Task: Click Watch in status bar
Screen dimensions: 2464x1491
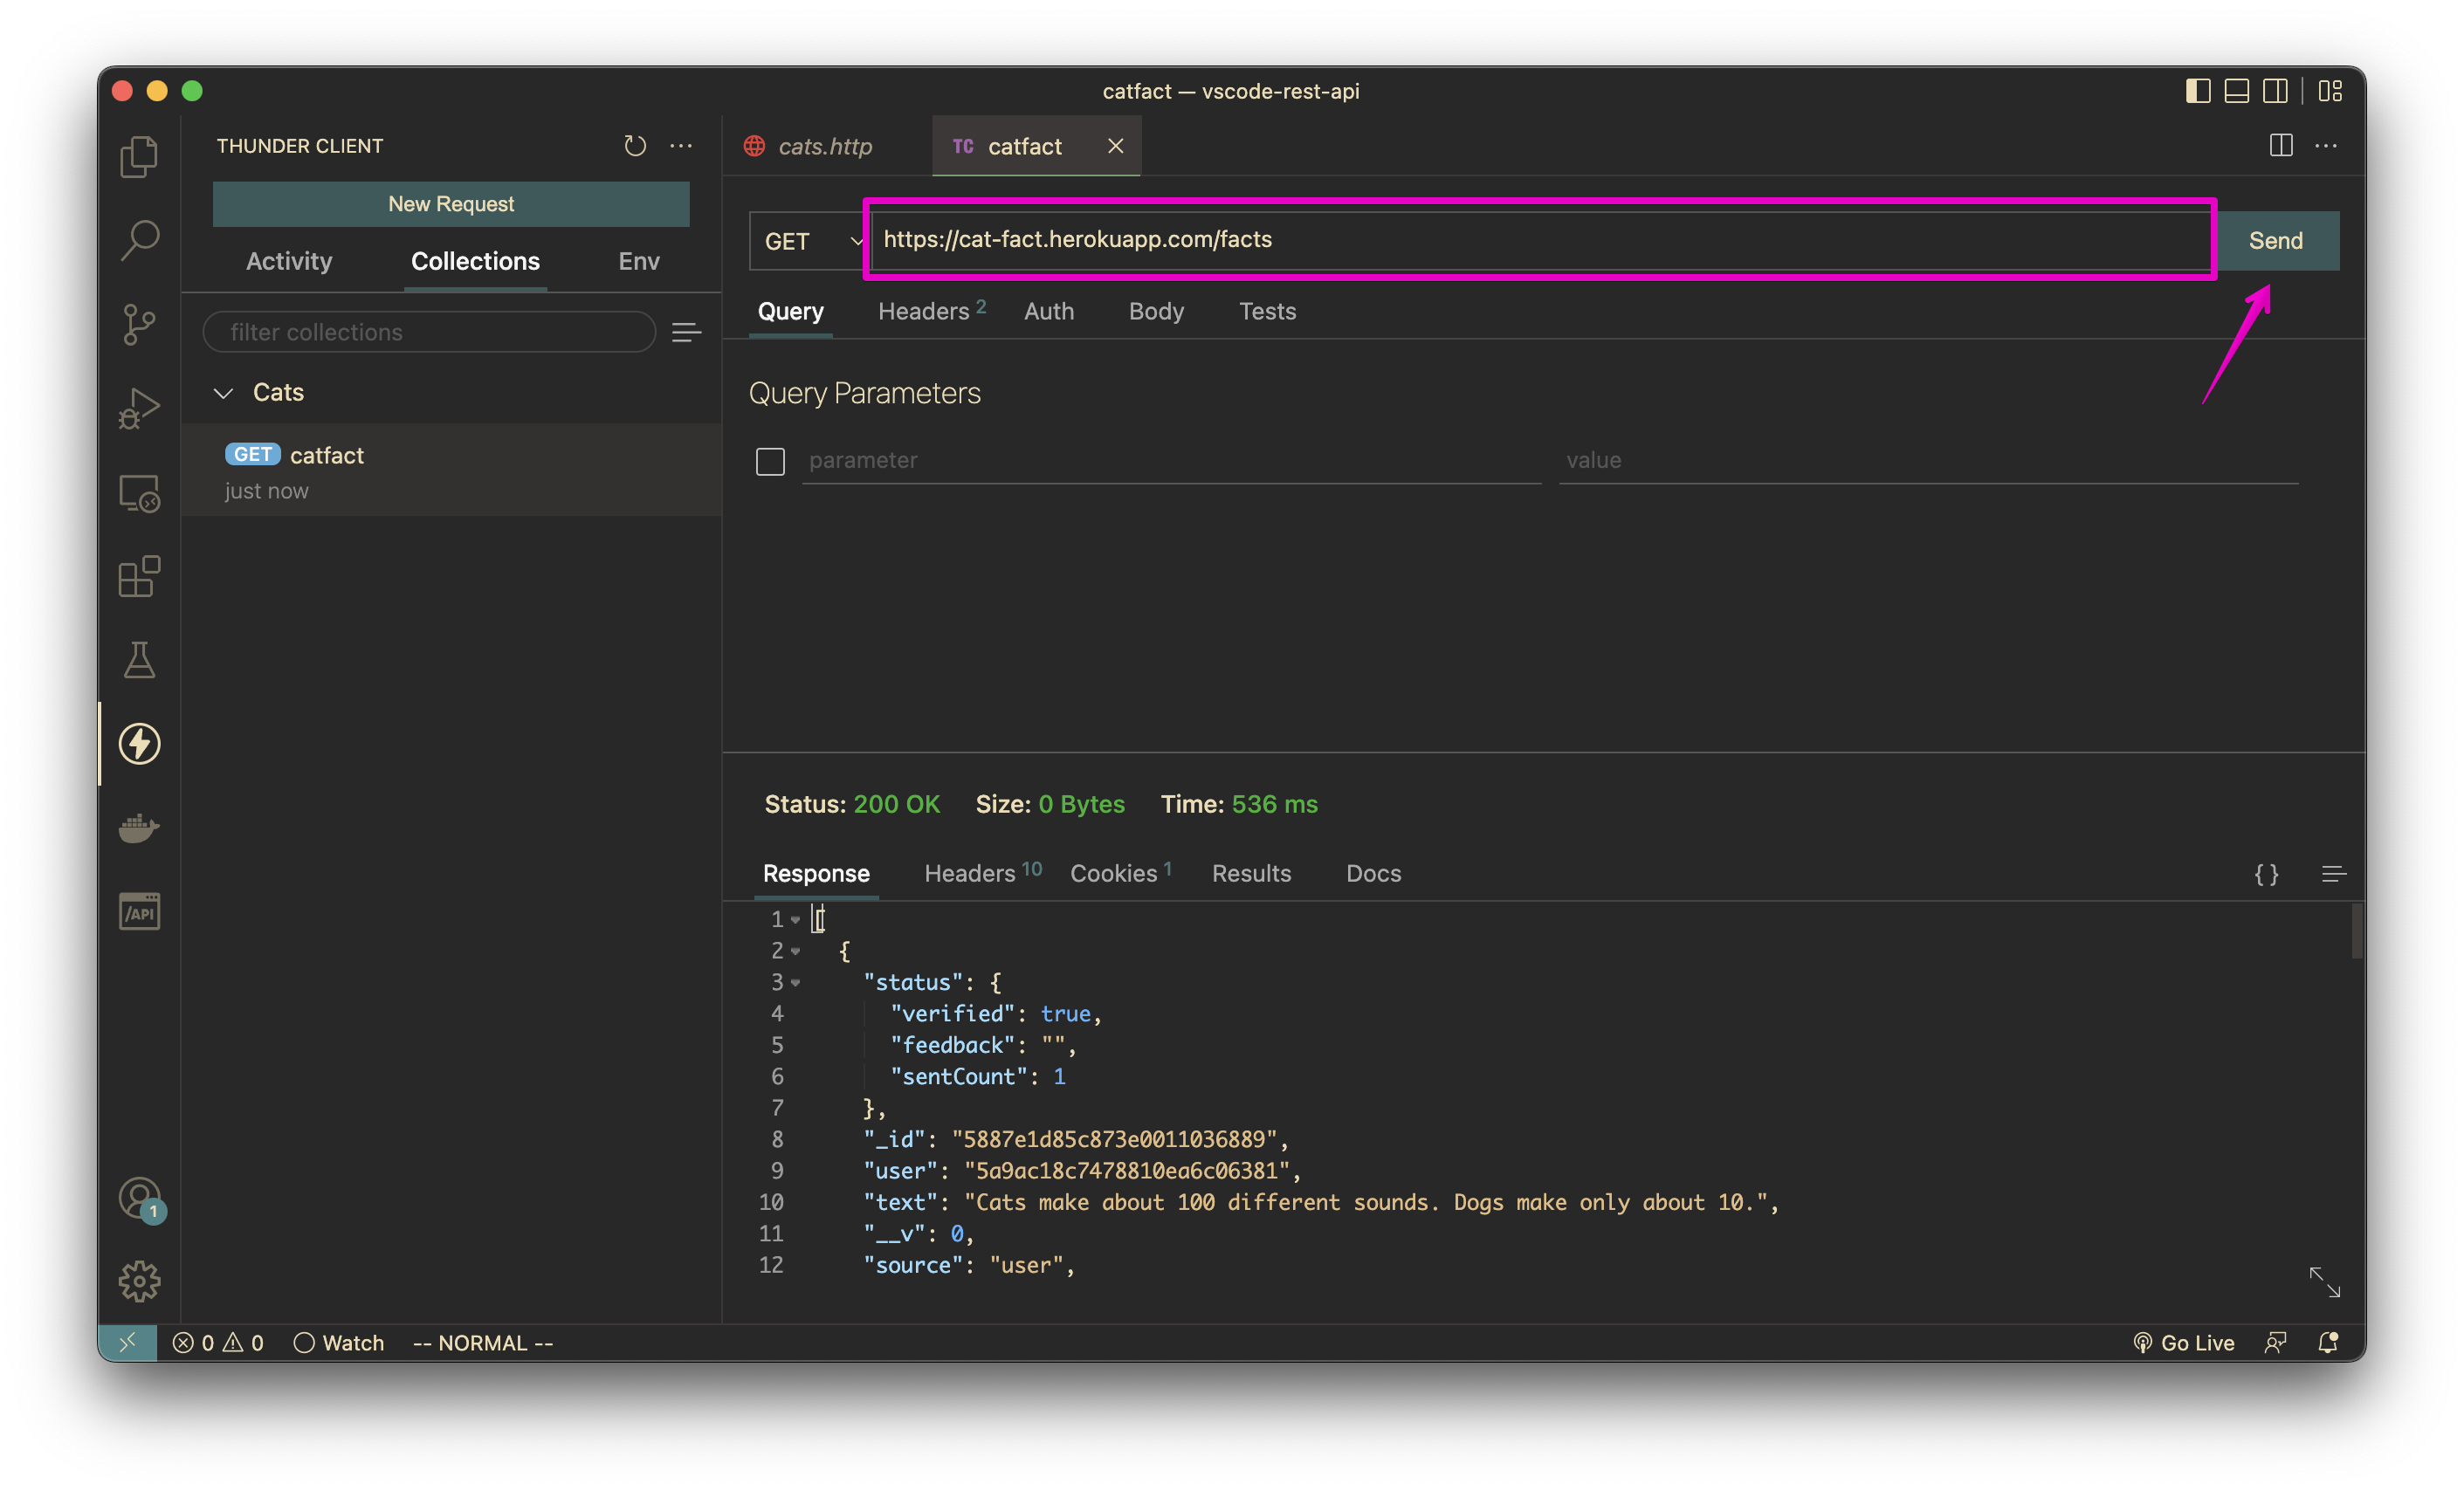Action: 339,1342
